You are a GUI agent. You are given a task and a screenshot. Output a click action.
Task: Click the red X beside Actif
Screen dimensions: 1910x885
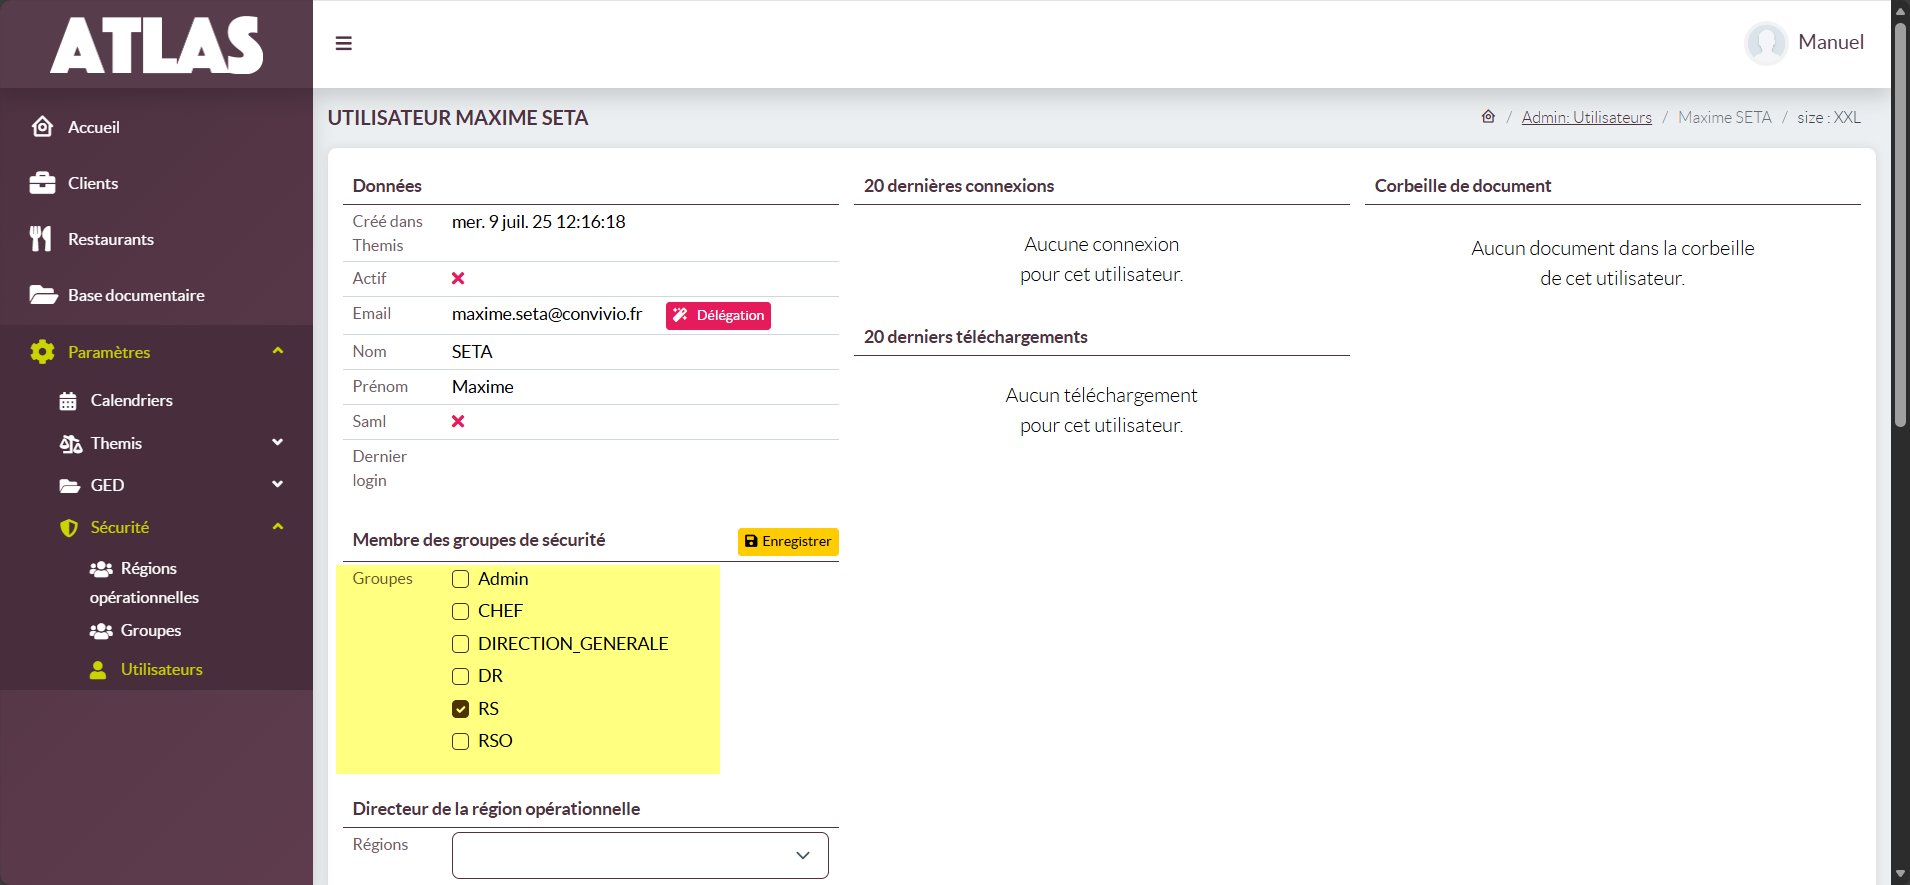tap(458, 278)
